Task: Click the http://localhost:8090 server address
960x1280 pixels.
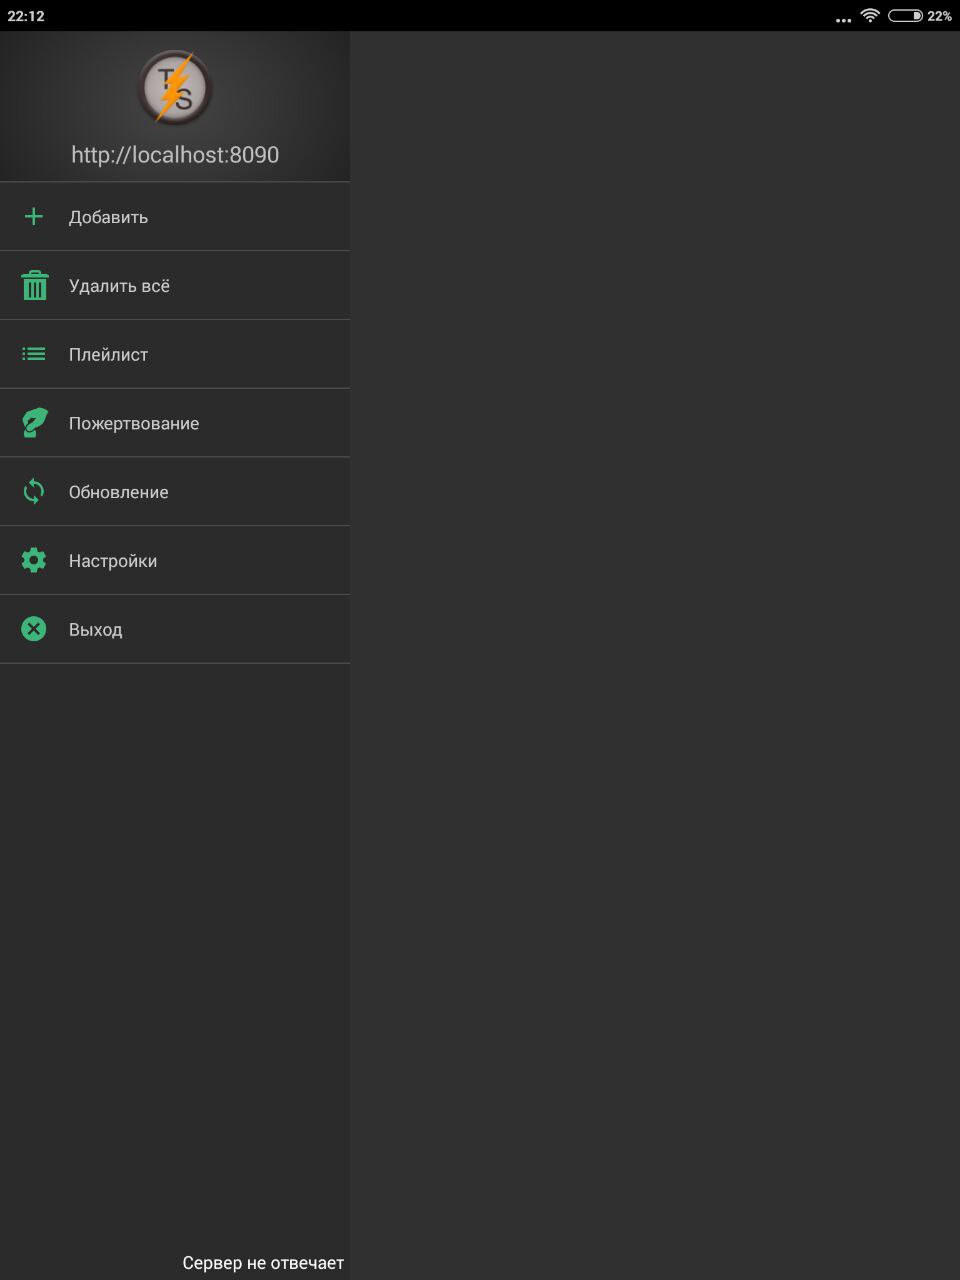Action: click(175, 155)
